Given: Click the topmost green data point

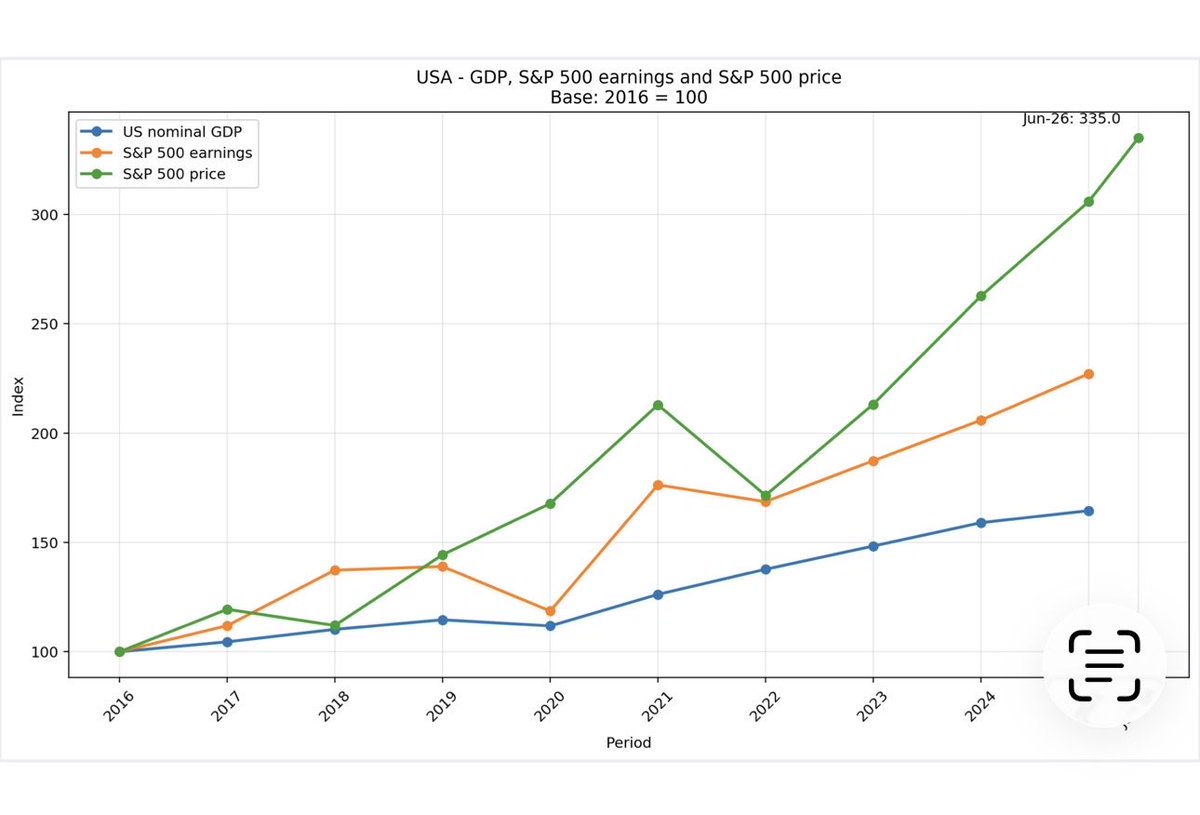Looking at the screenshot, I should point(1138,138).
